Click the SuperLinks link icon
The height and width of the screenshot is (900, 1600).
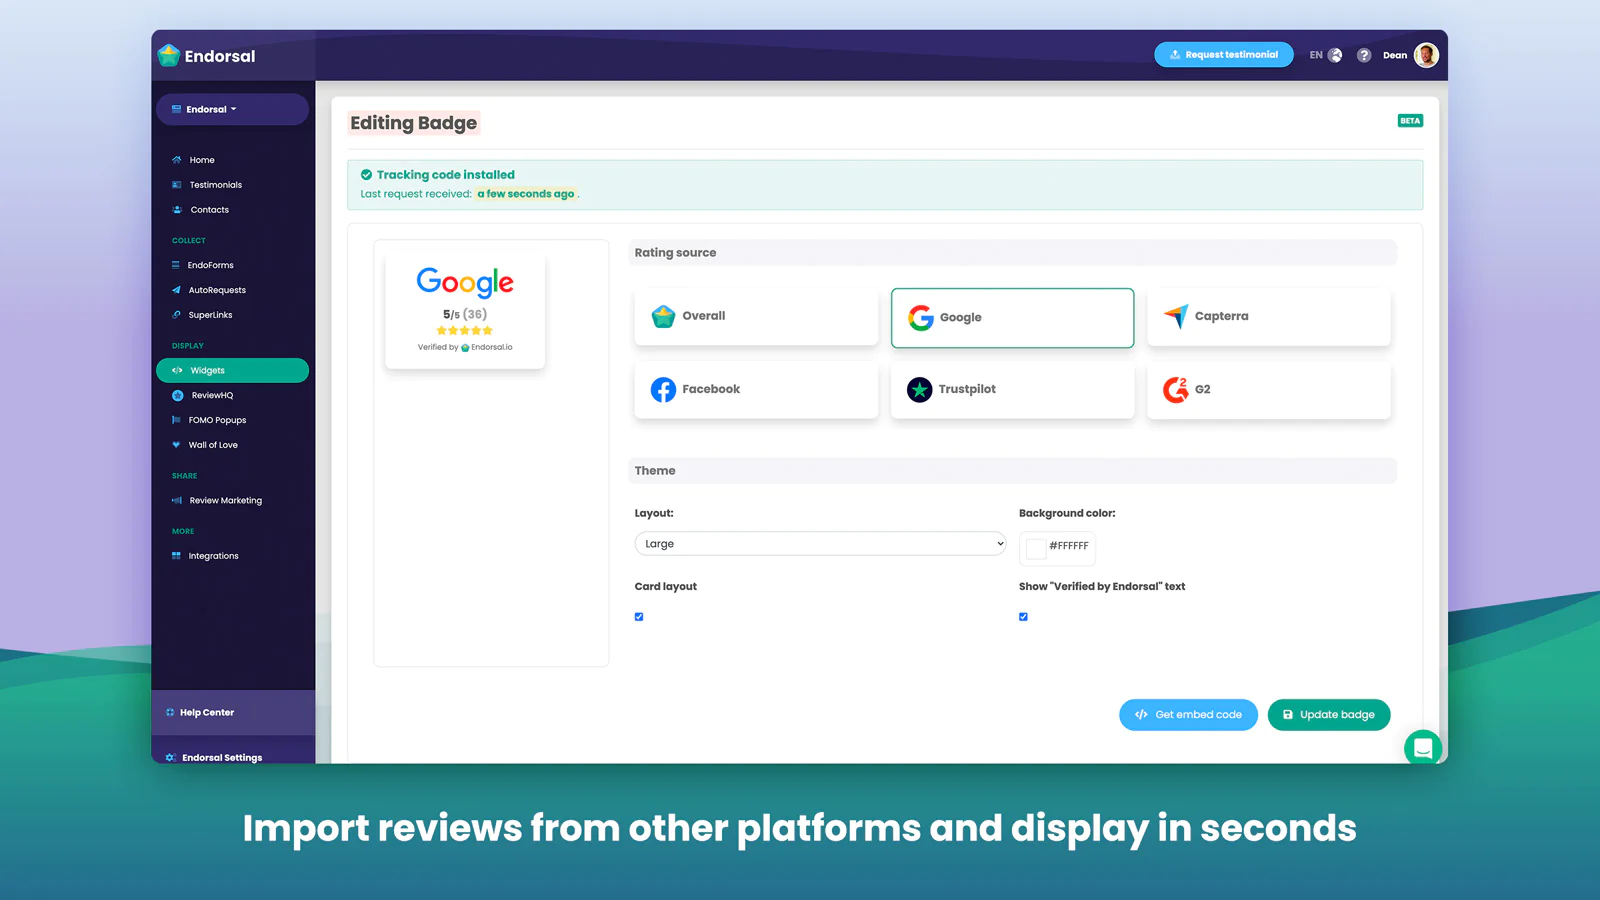[176, 315]
